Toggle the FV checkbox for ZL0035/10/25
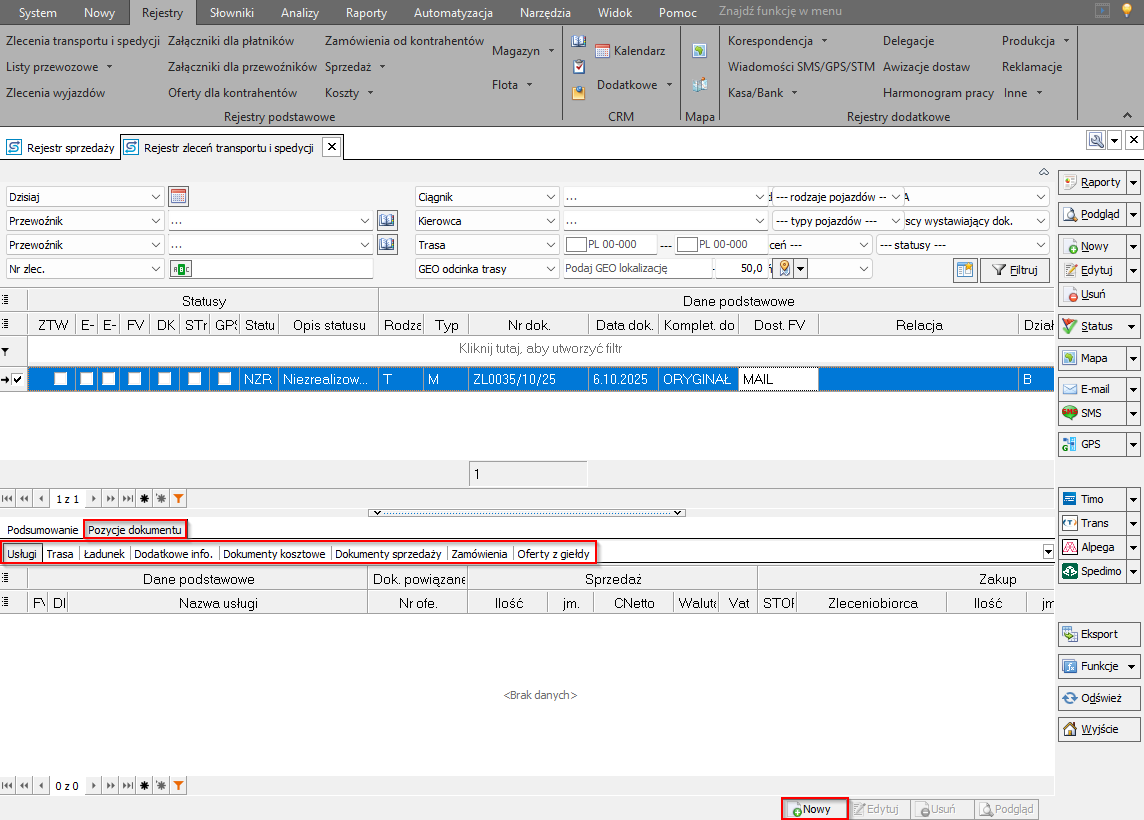The width and height of the screenshot is (1144, 820). tap(135, 379)
